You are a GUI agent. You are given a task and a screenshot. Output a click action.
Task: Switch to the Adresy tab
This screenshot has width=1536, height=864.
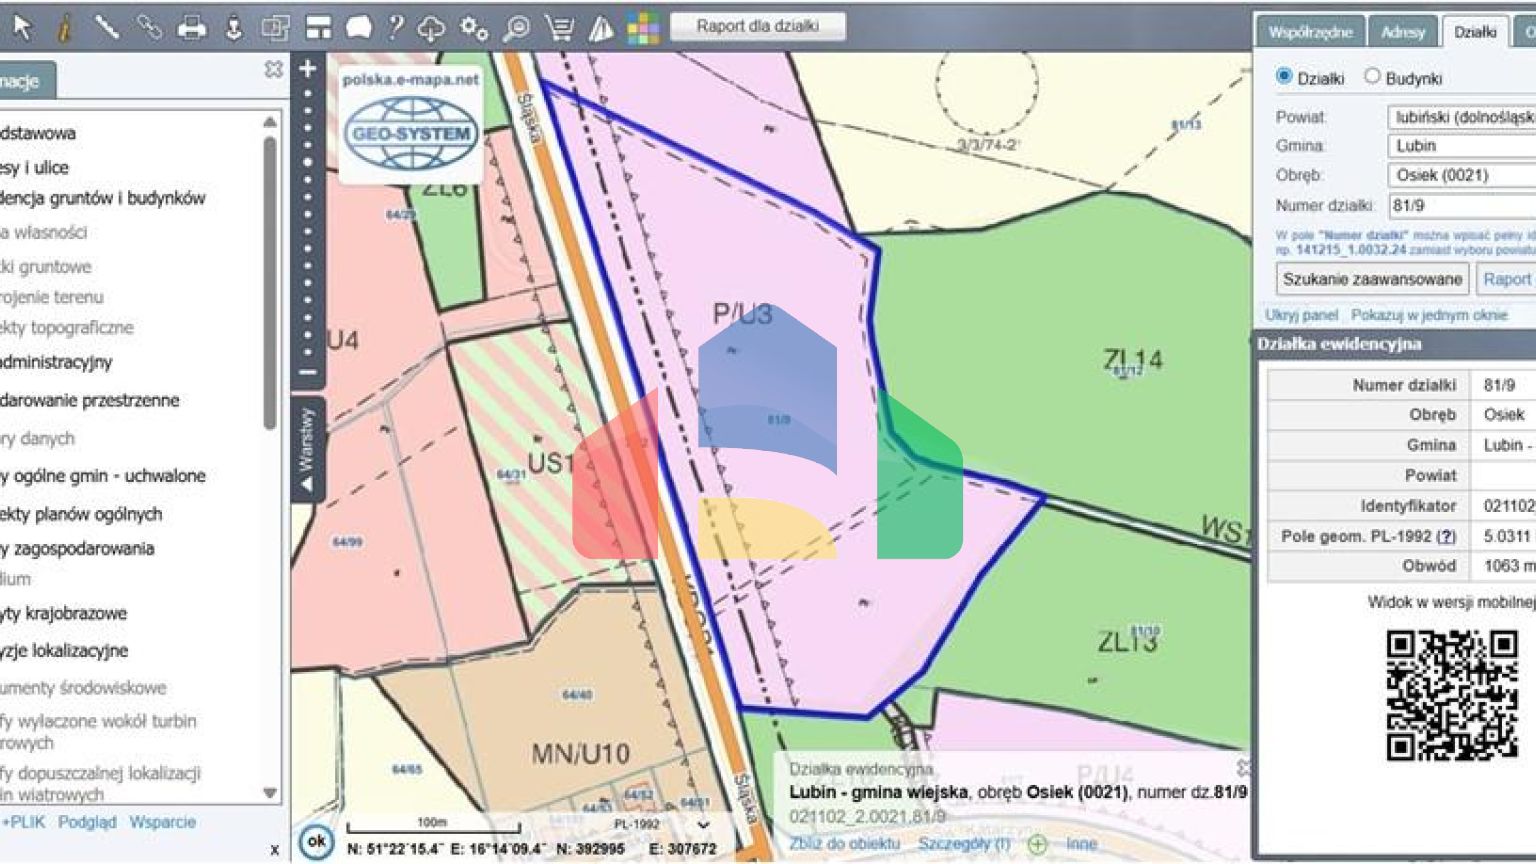coord(1404,31)
